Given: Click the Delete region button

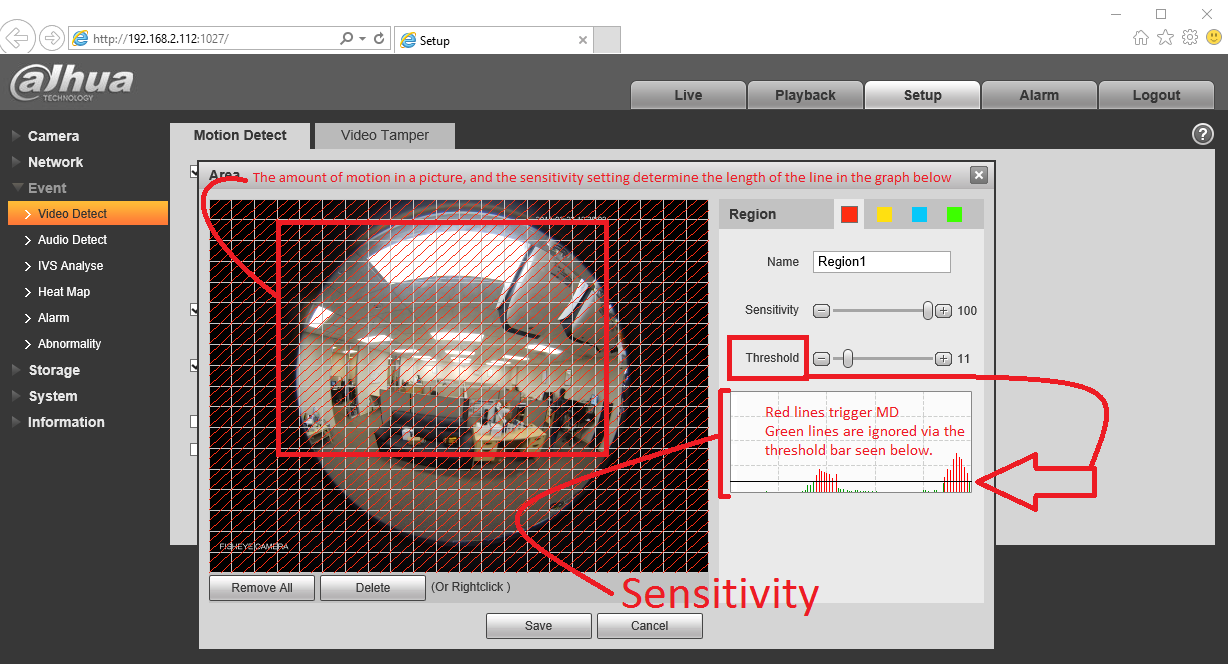Looking at the screenshot, I should pos(373,588).
